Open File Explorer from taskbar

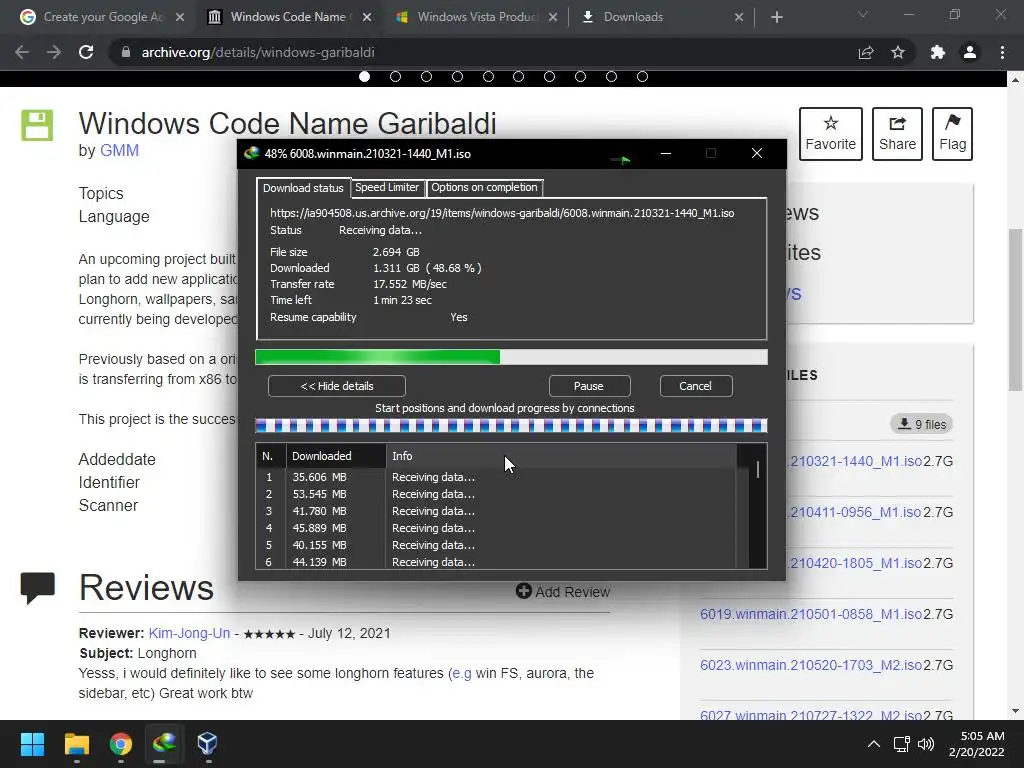click(76, 744)
